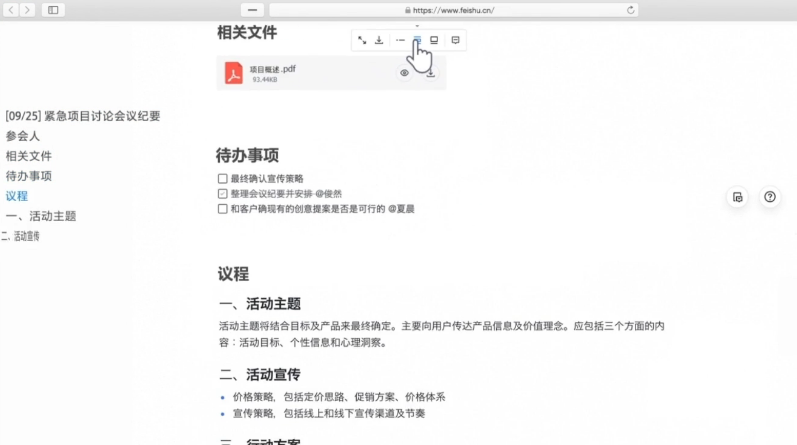Click the fullscreen expand icon in file toolbar
Viewport: 797px width, 445px height.
click(362, 40)
